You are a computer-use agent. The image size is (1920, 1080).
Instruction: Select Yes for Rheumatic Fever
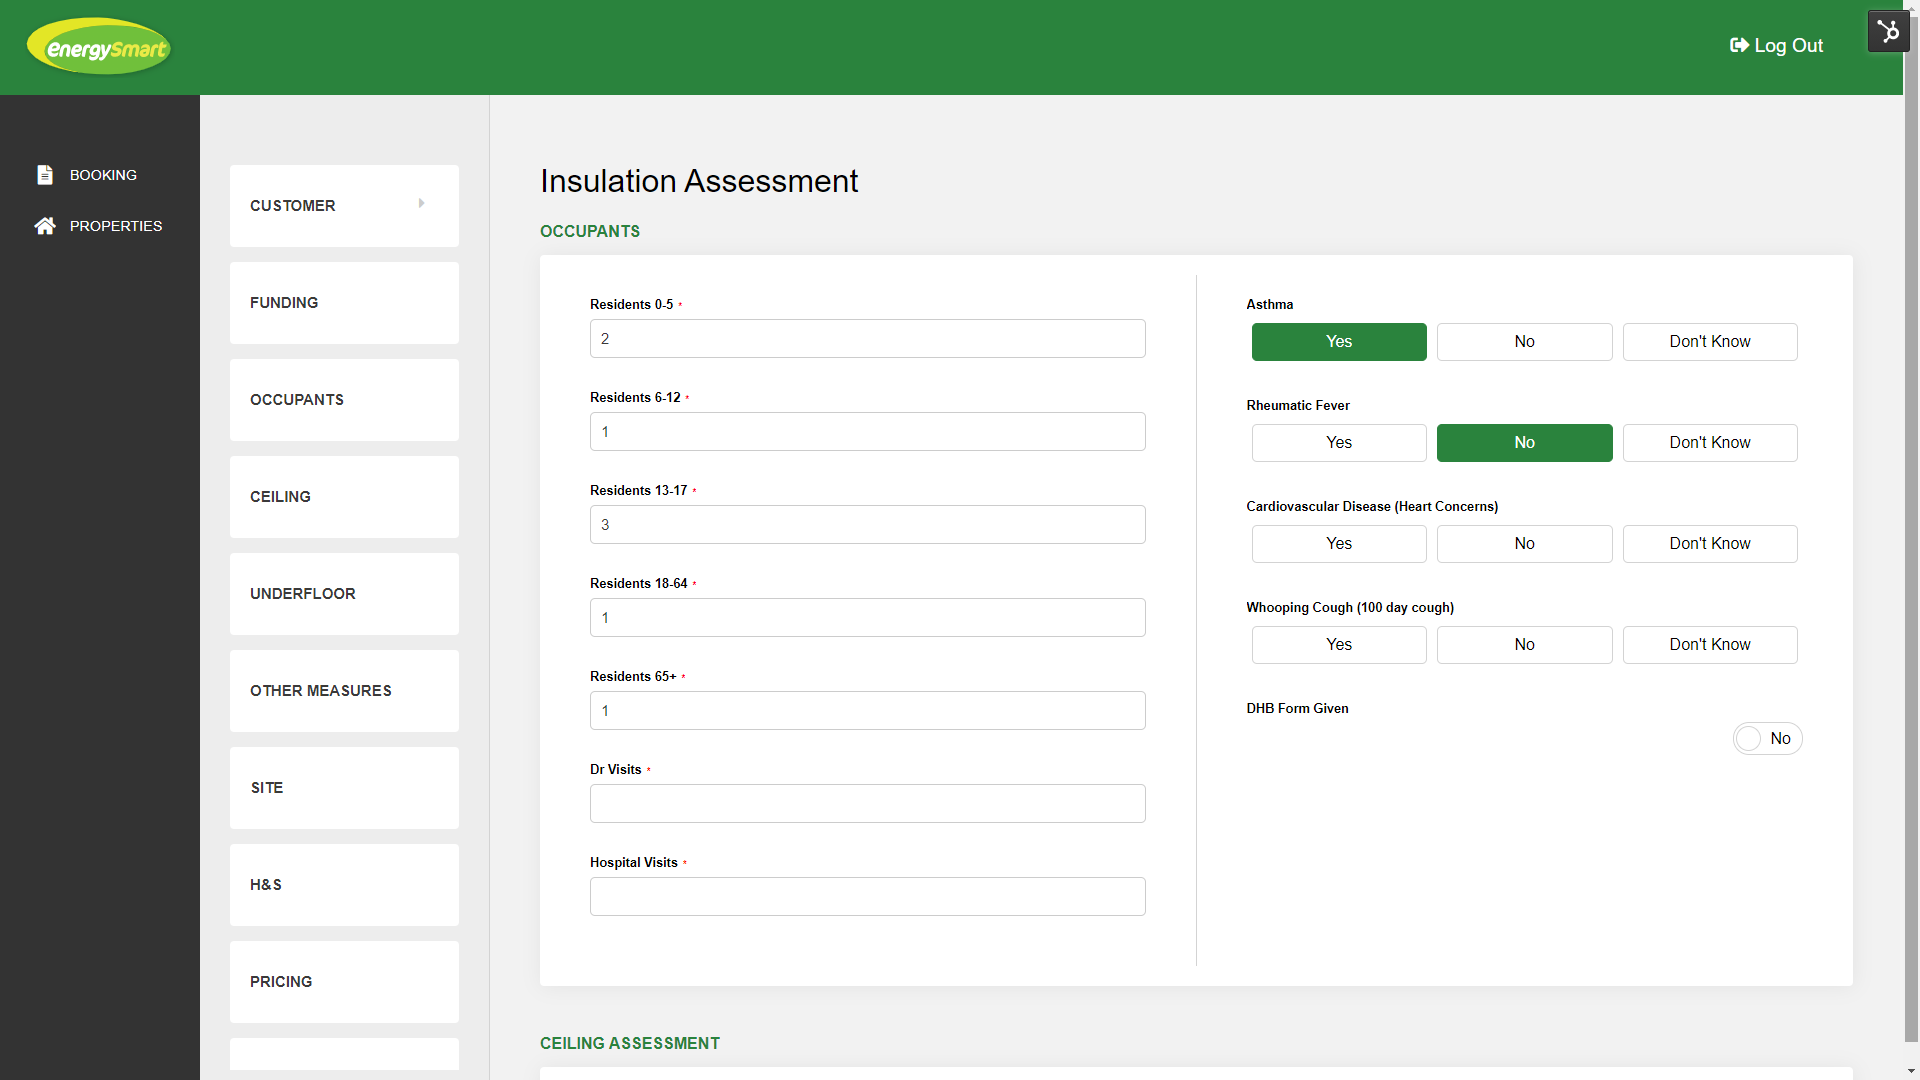coord(1338,443)
